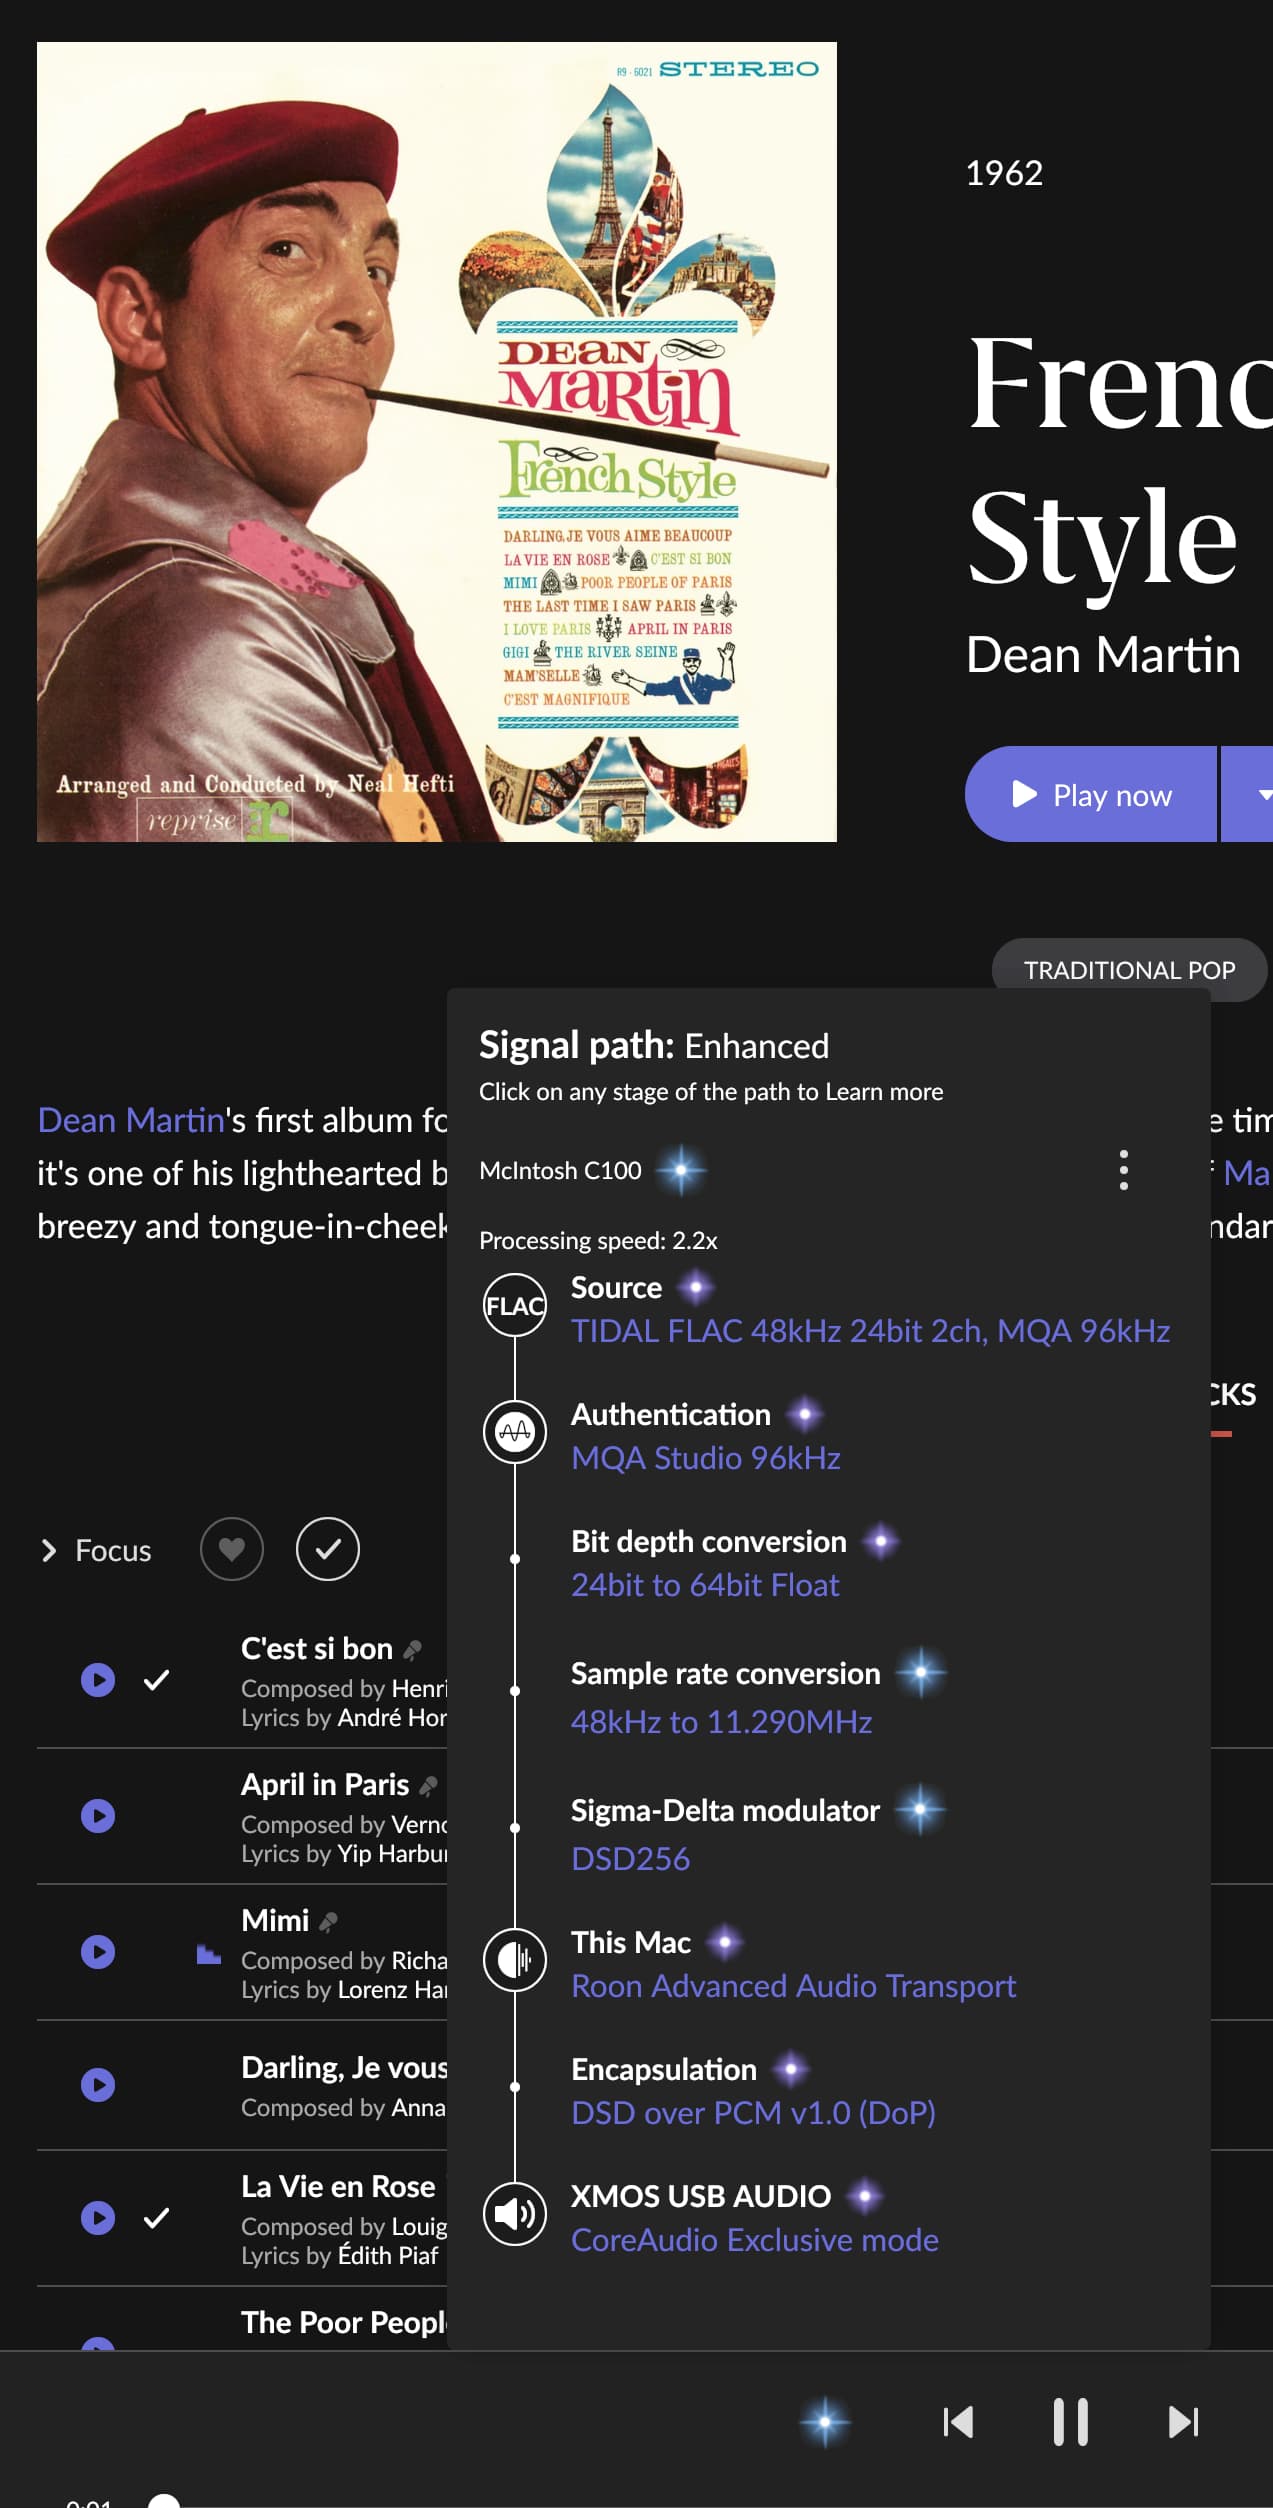
Task: Click the FLAC source icon
Action: click(515, 1305)
